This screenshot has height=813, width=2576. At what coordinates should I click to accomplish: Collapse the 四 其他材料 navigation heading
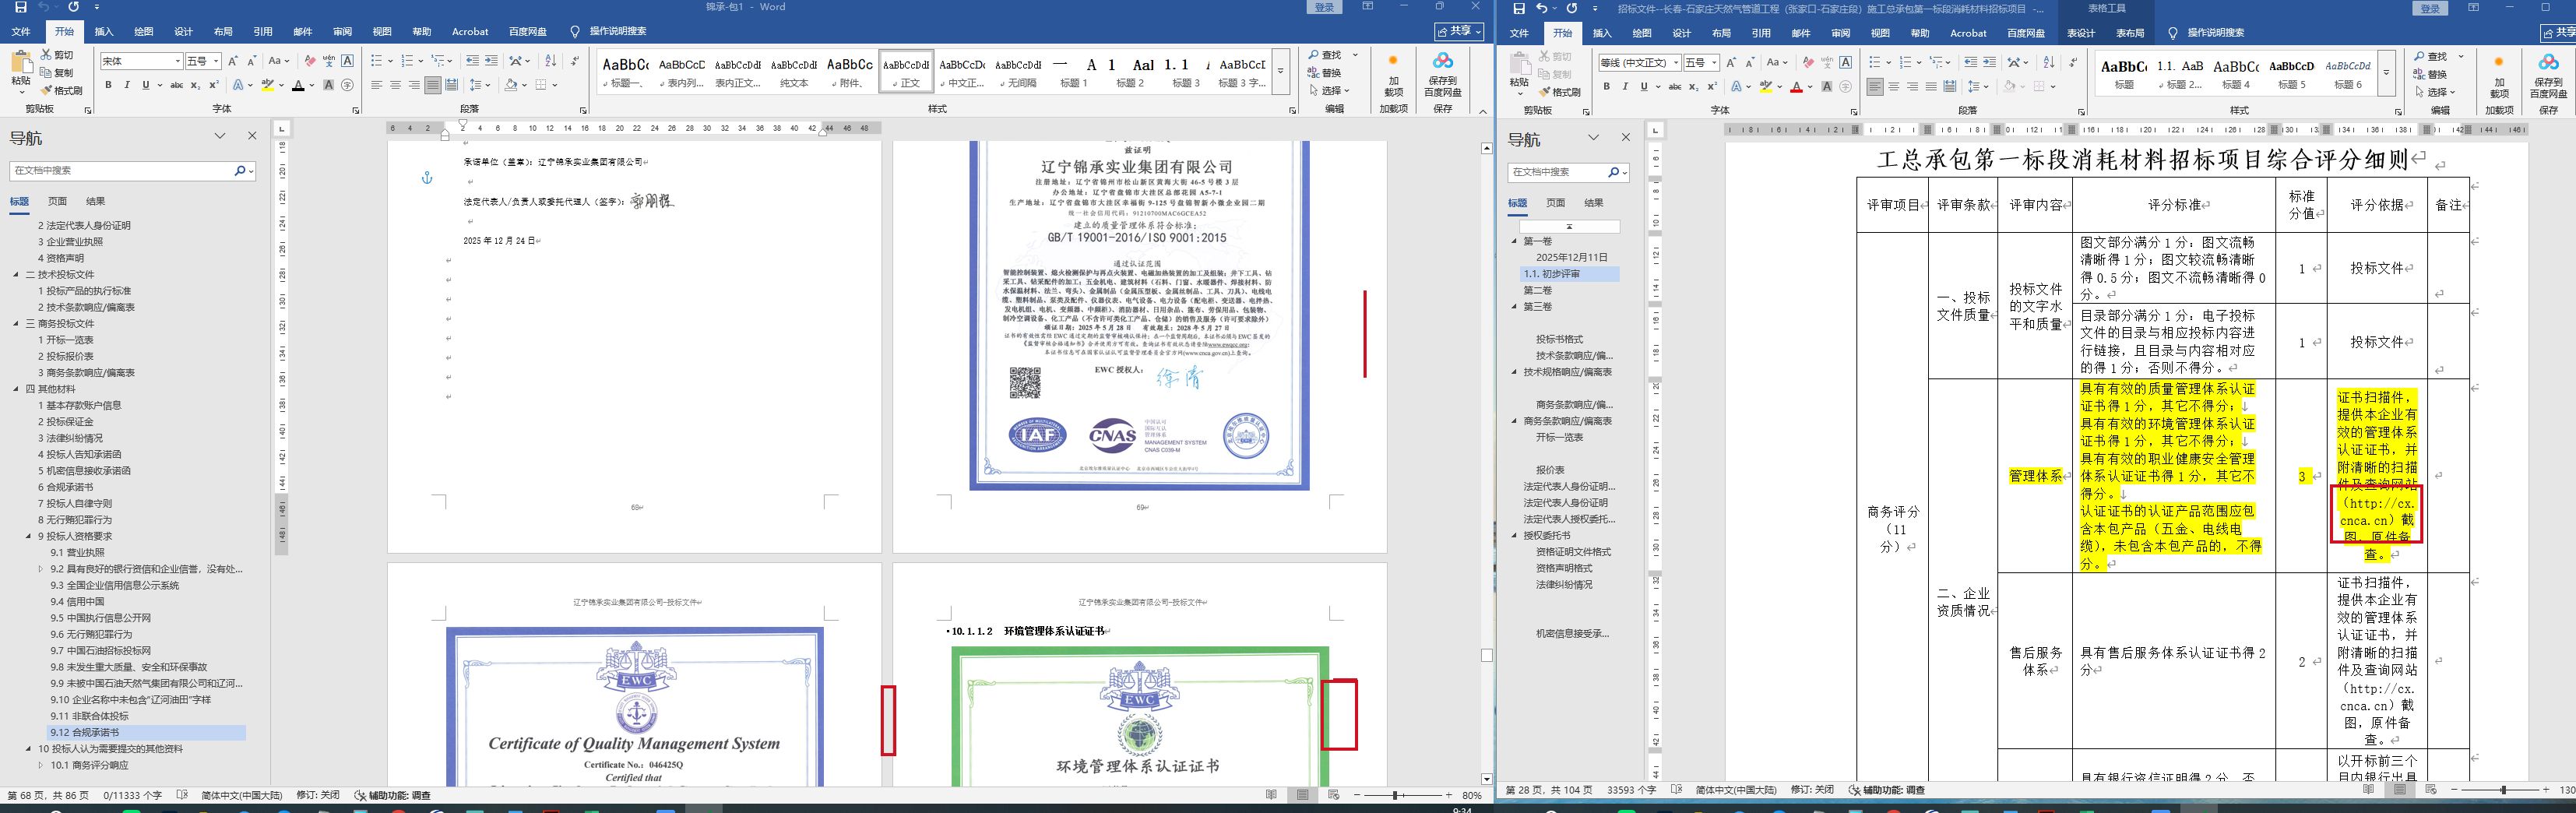click(x=16, y=389)
